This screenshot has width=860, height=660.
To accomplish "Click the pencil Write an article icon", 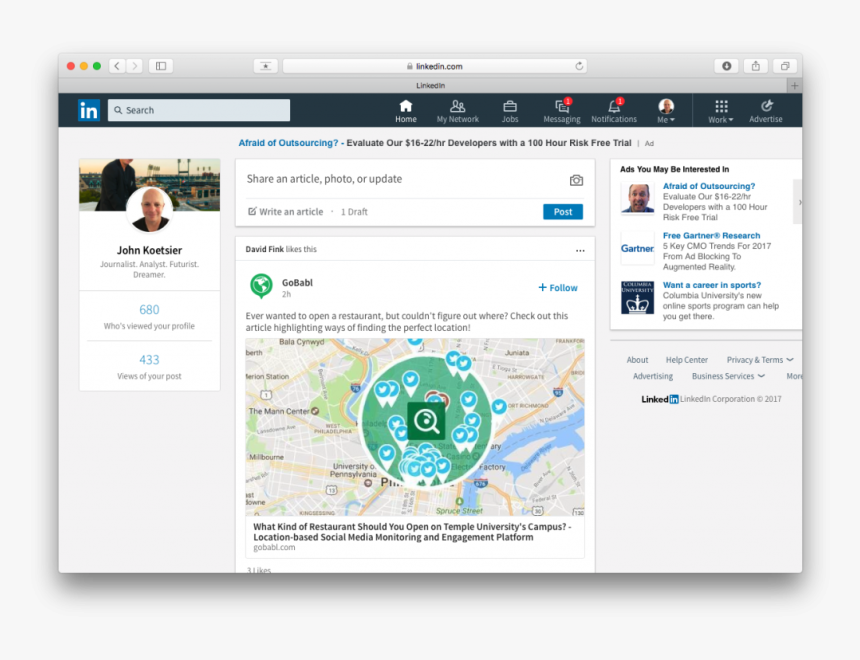I will click(252, 211).
